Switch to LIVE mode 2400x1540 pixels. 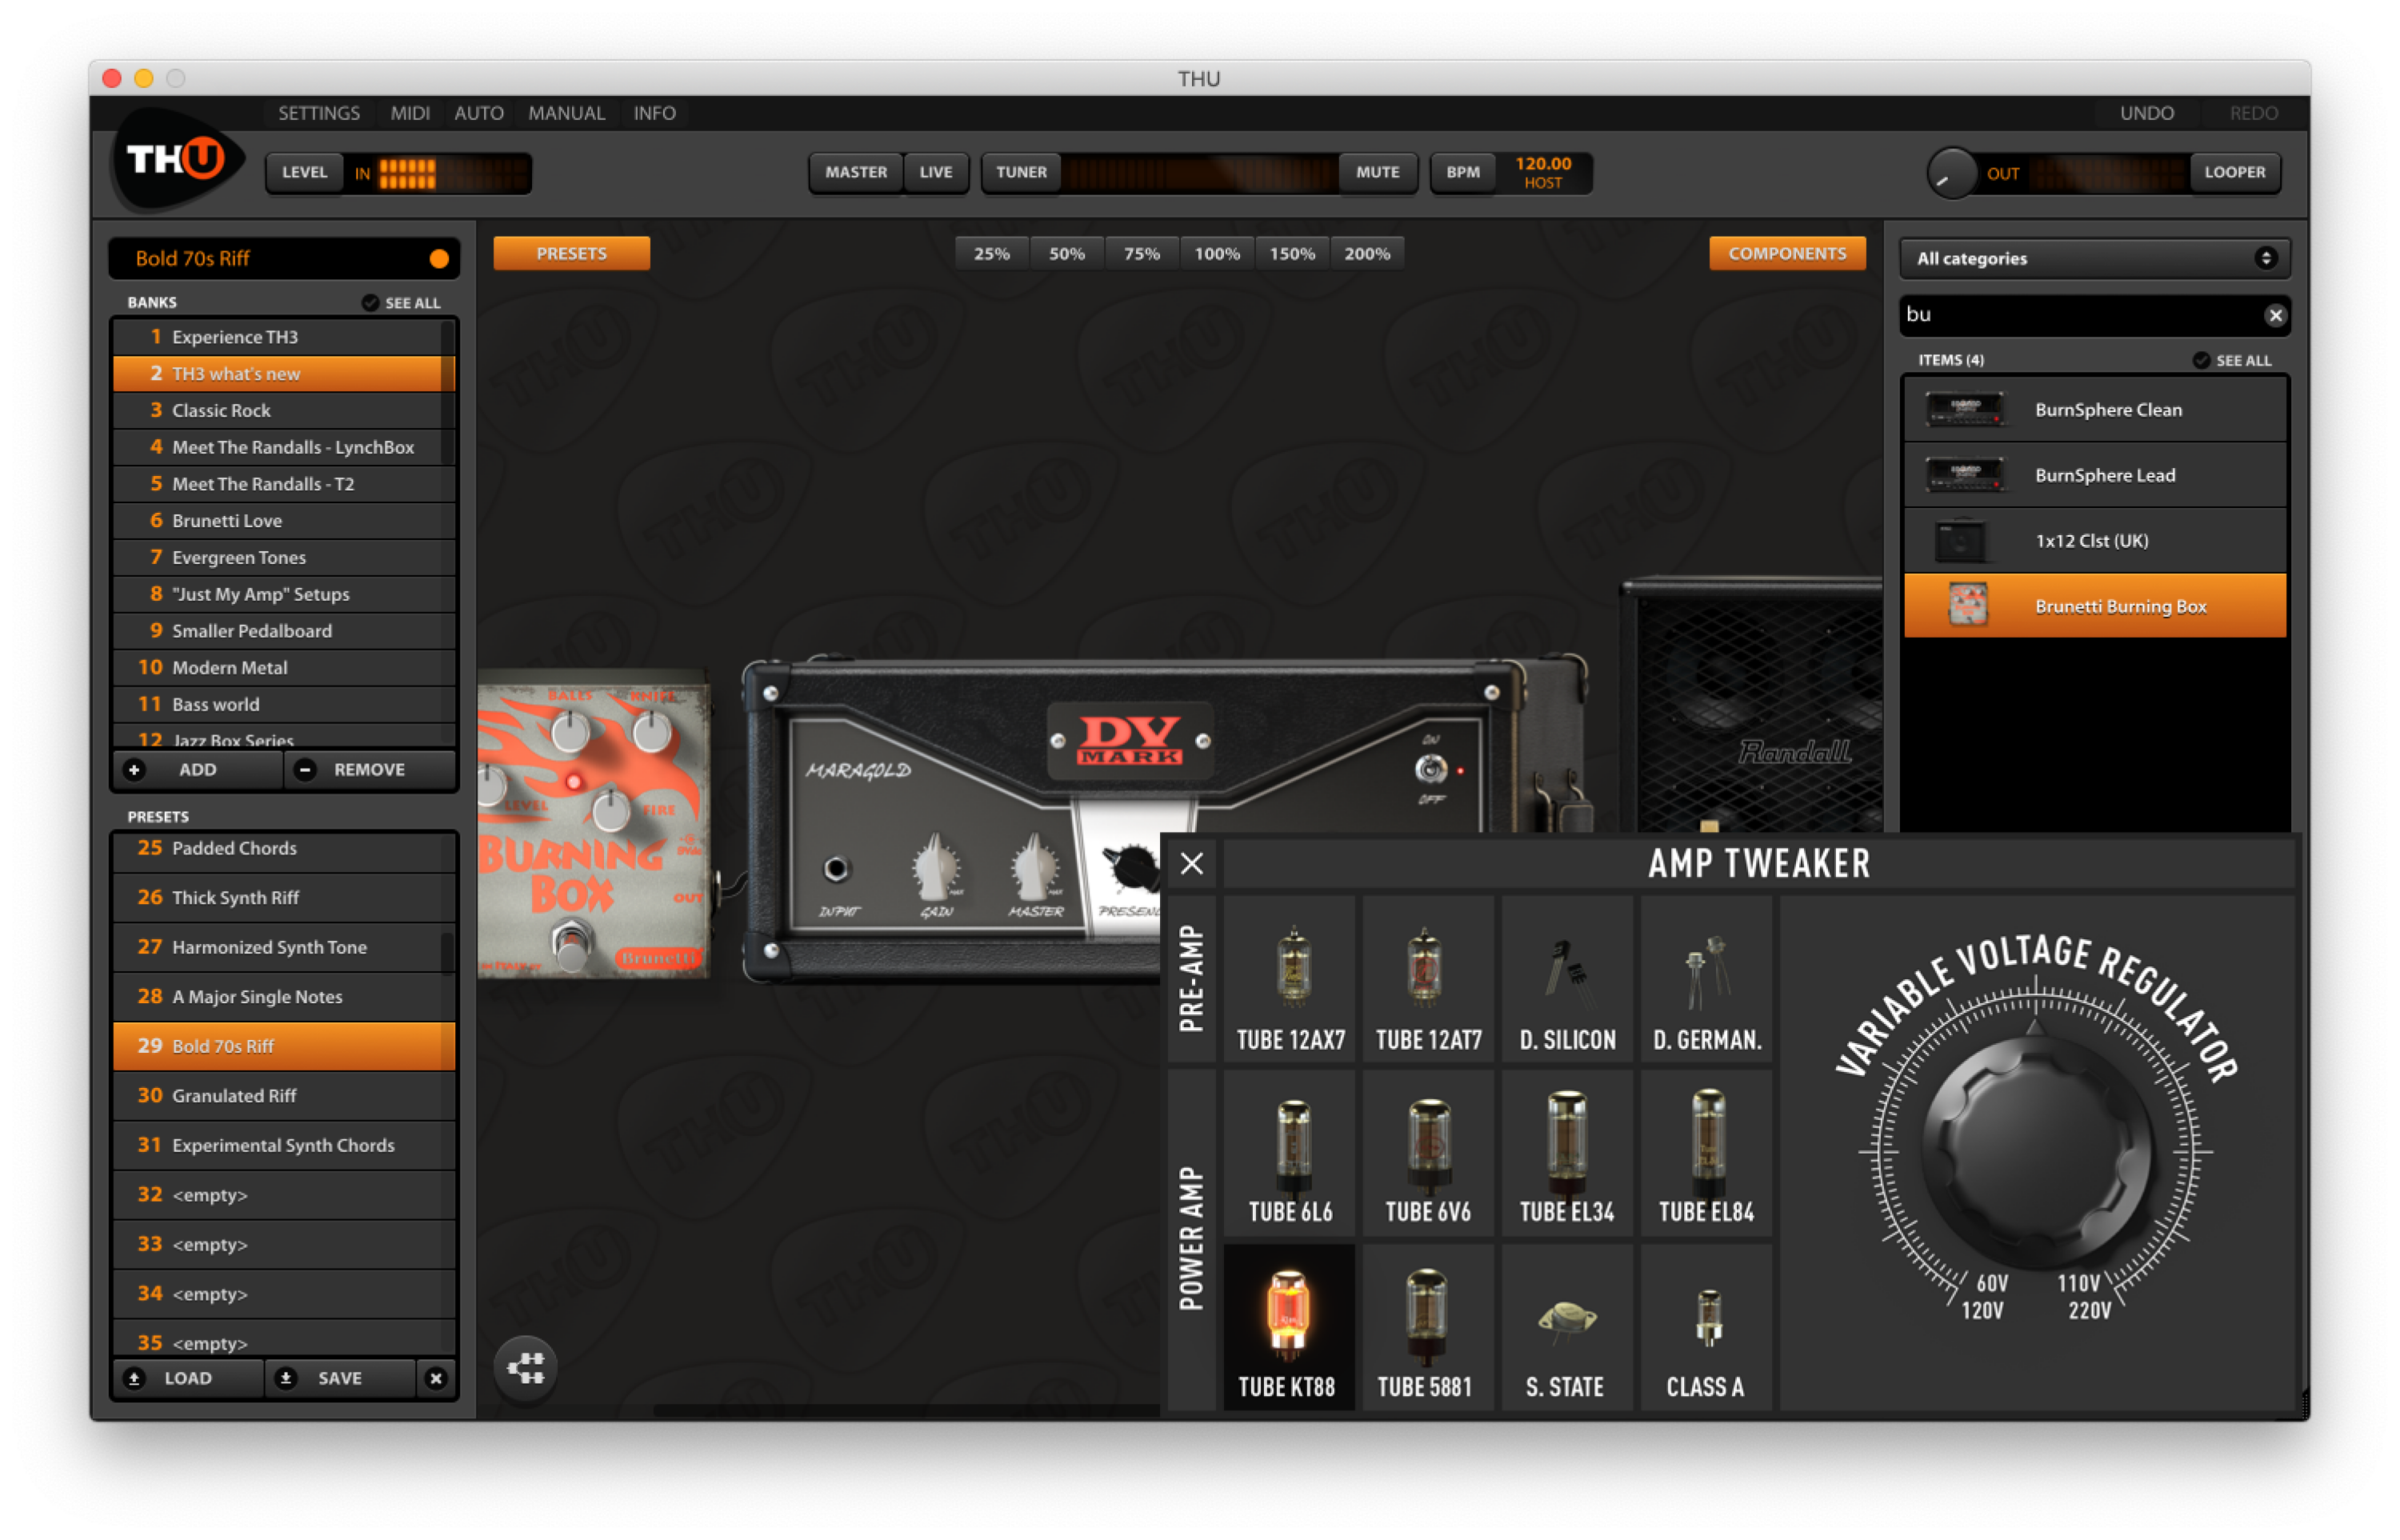[x=936, y=172]
